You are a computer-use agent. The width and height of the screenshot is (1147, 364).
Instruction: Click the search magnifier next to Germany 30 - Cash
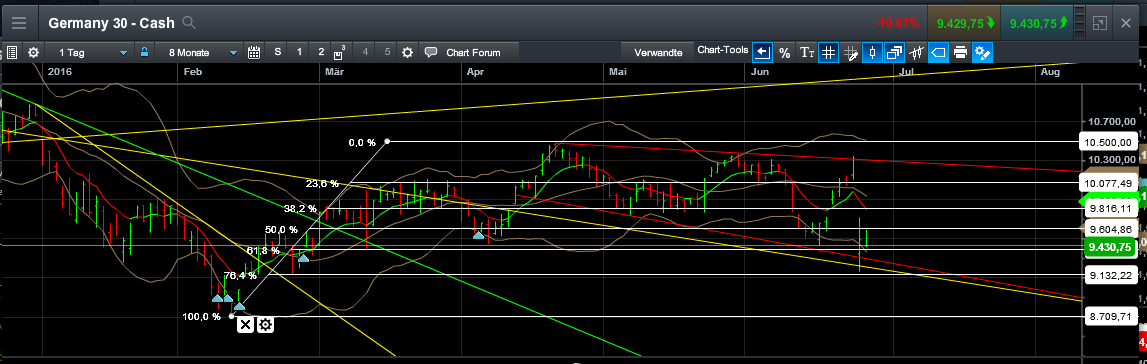189,23
